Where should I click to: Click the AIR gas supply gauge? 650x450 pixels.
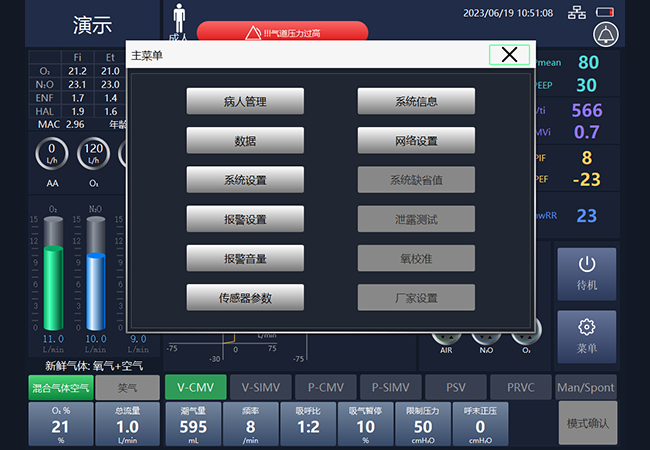(x=446, y=331)
